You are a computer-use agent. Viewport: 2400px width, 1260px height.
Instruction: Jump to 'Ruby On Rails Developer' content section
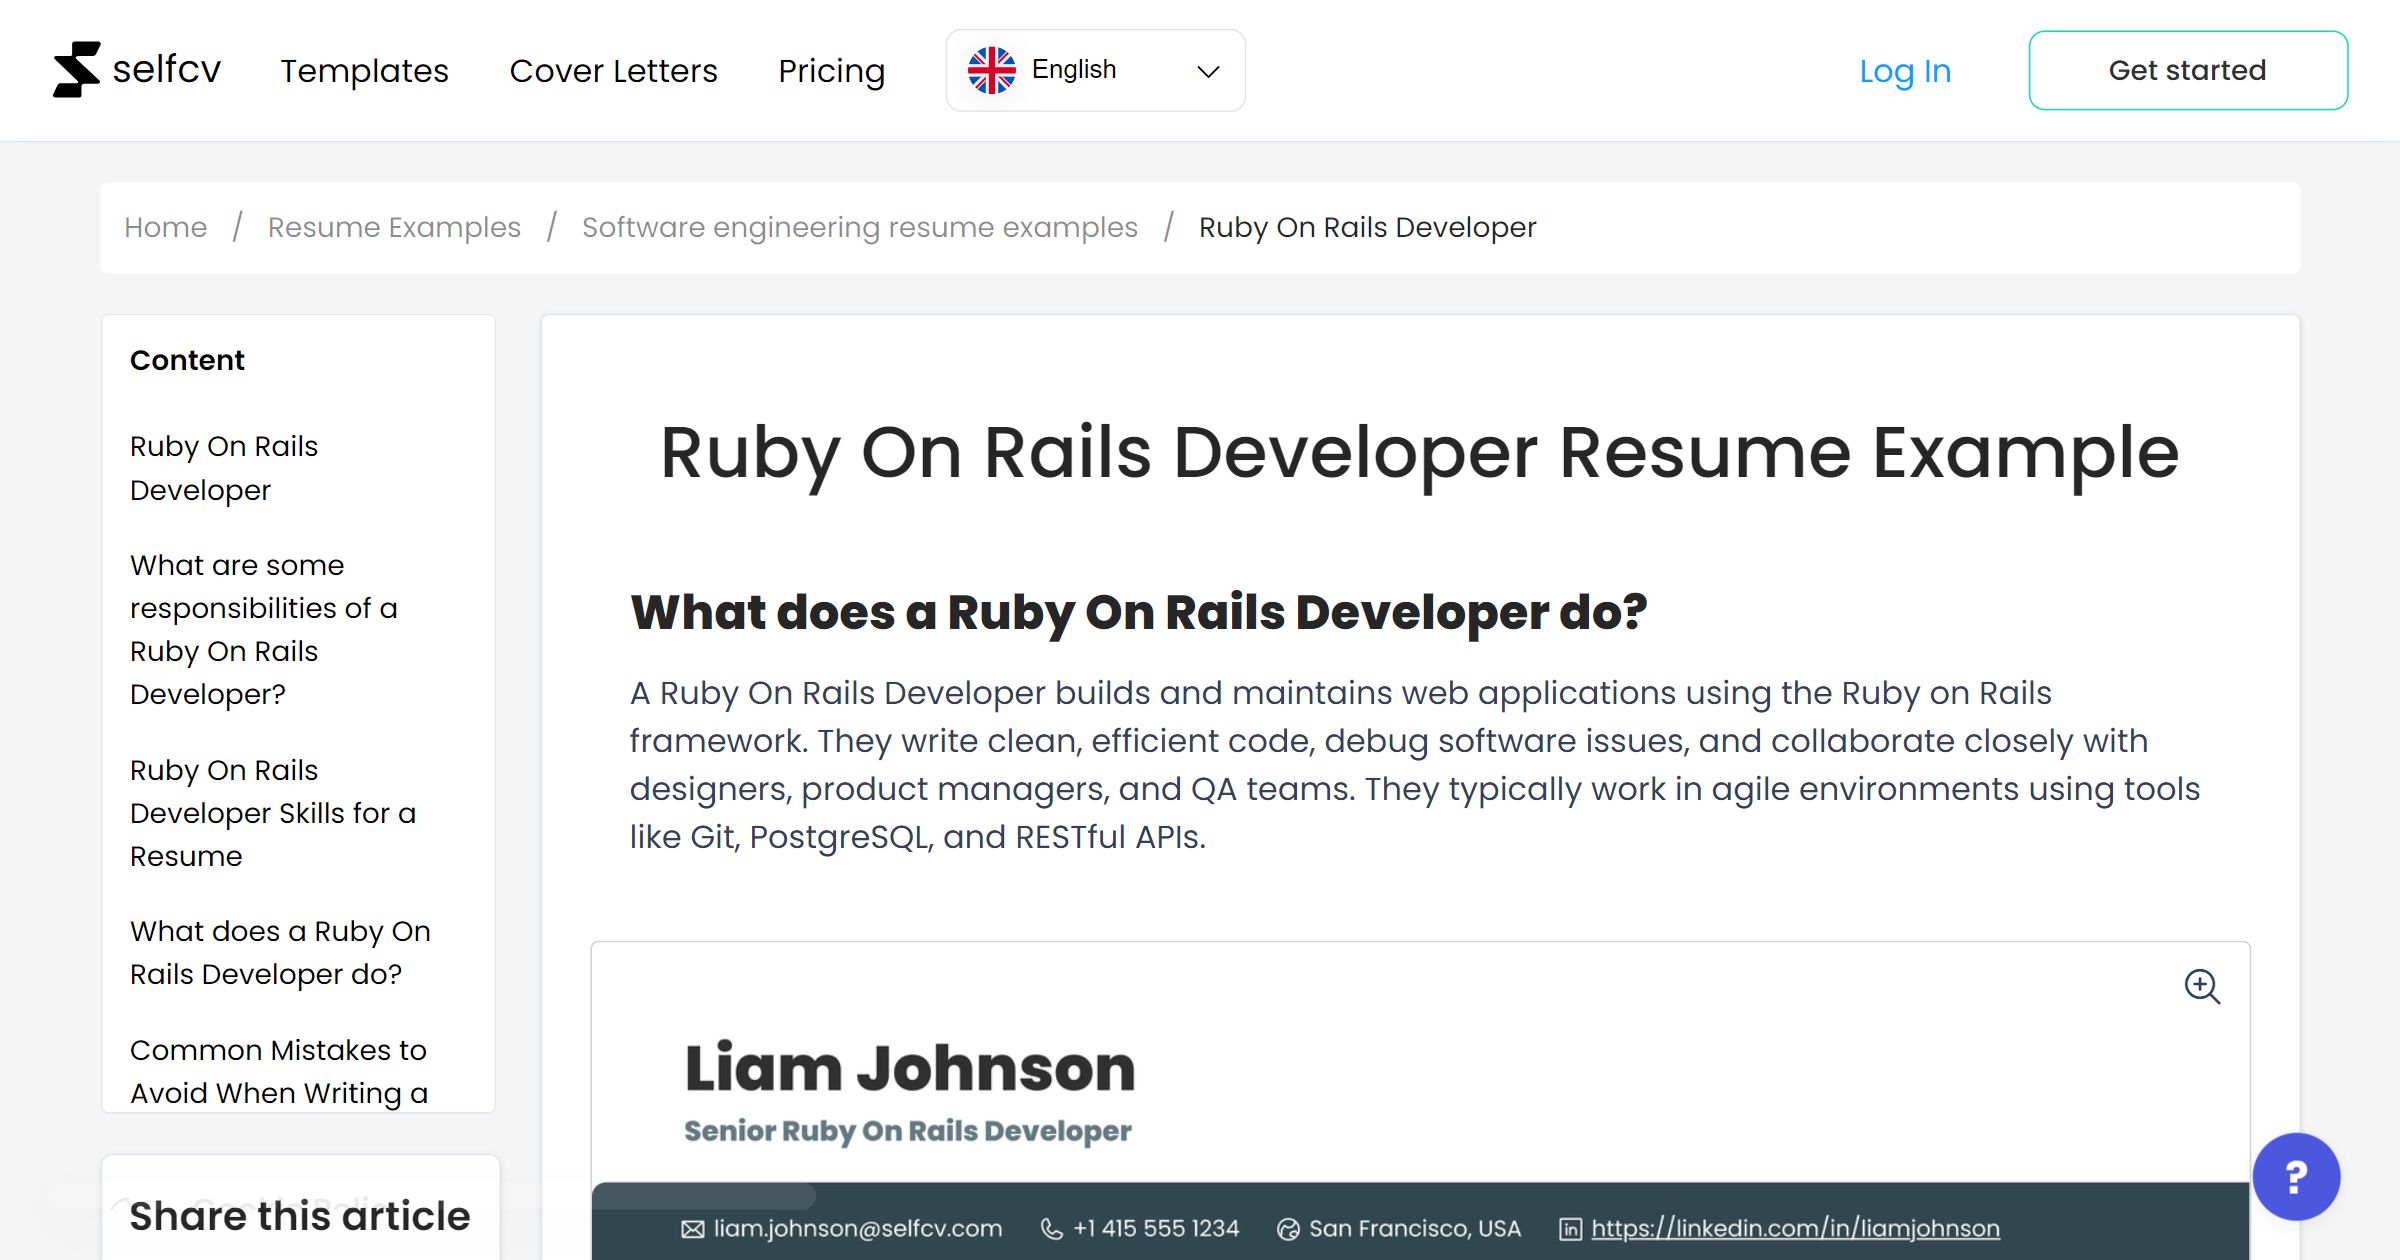[224, 468]
